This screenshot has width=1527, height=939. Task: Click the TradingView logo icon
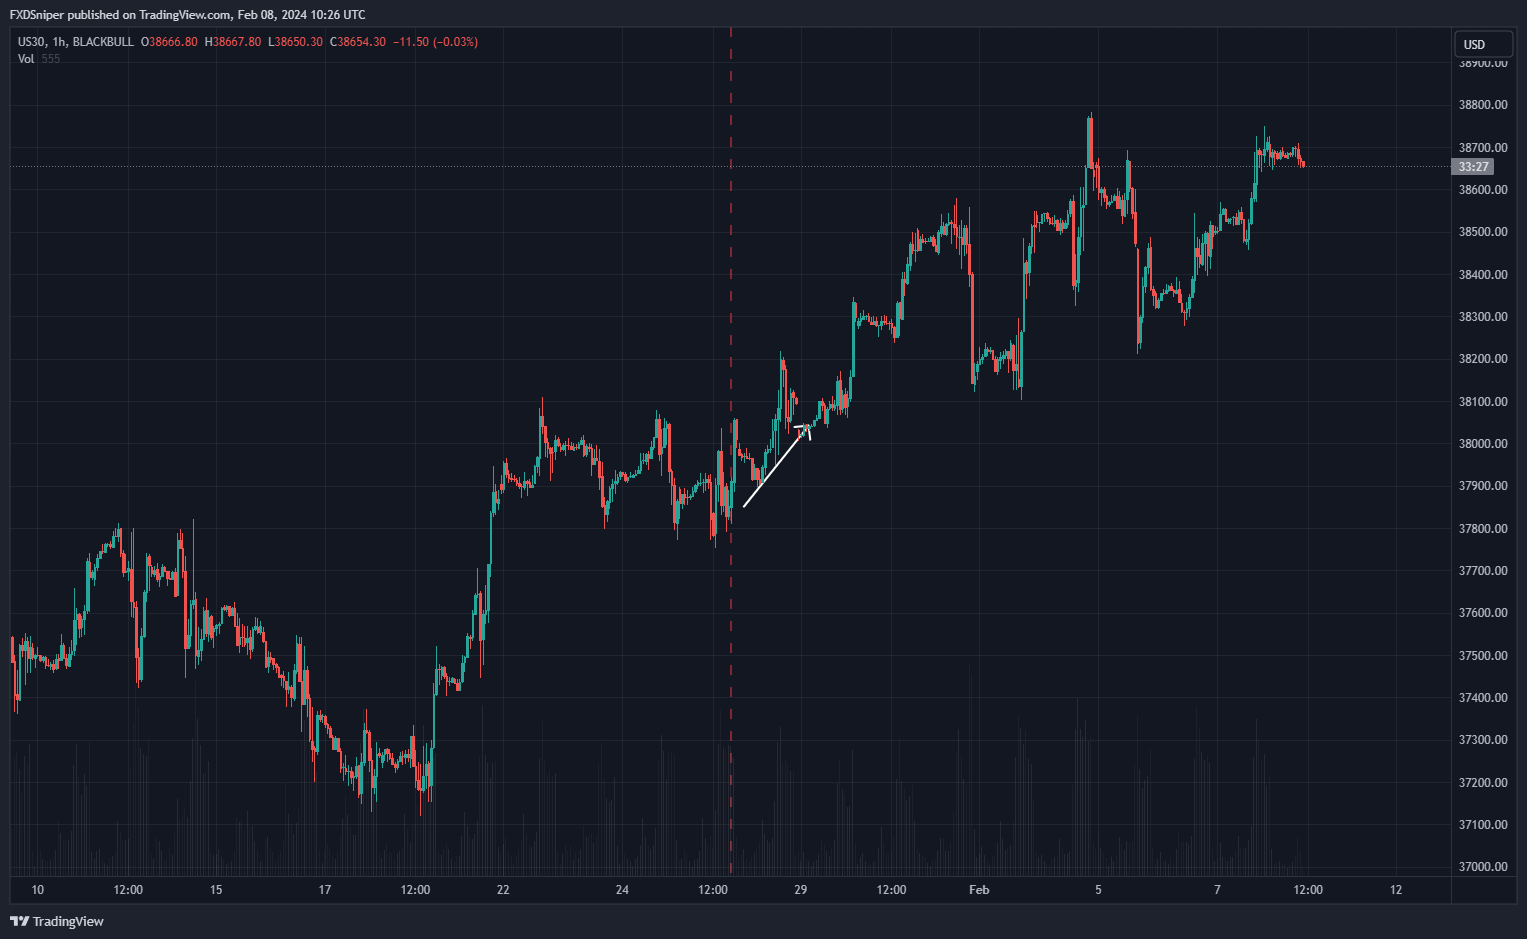(19, 921)
